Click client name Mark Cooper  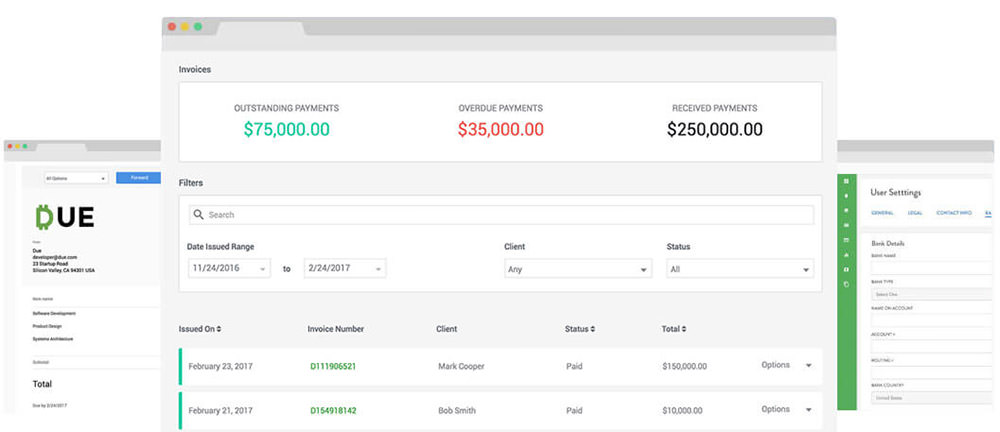click(x=461, y=366)
